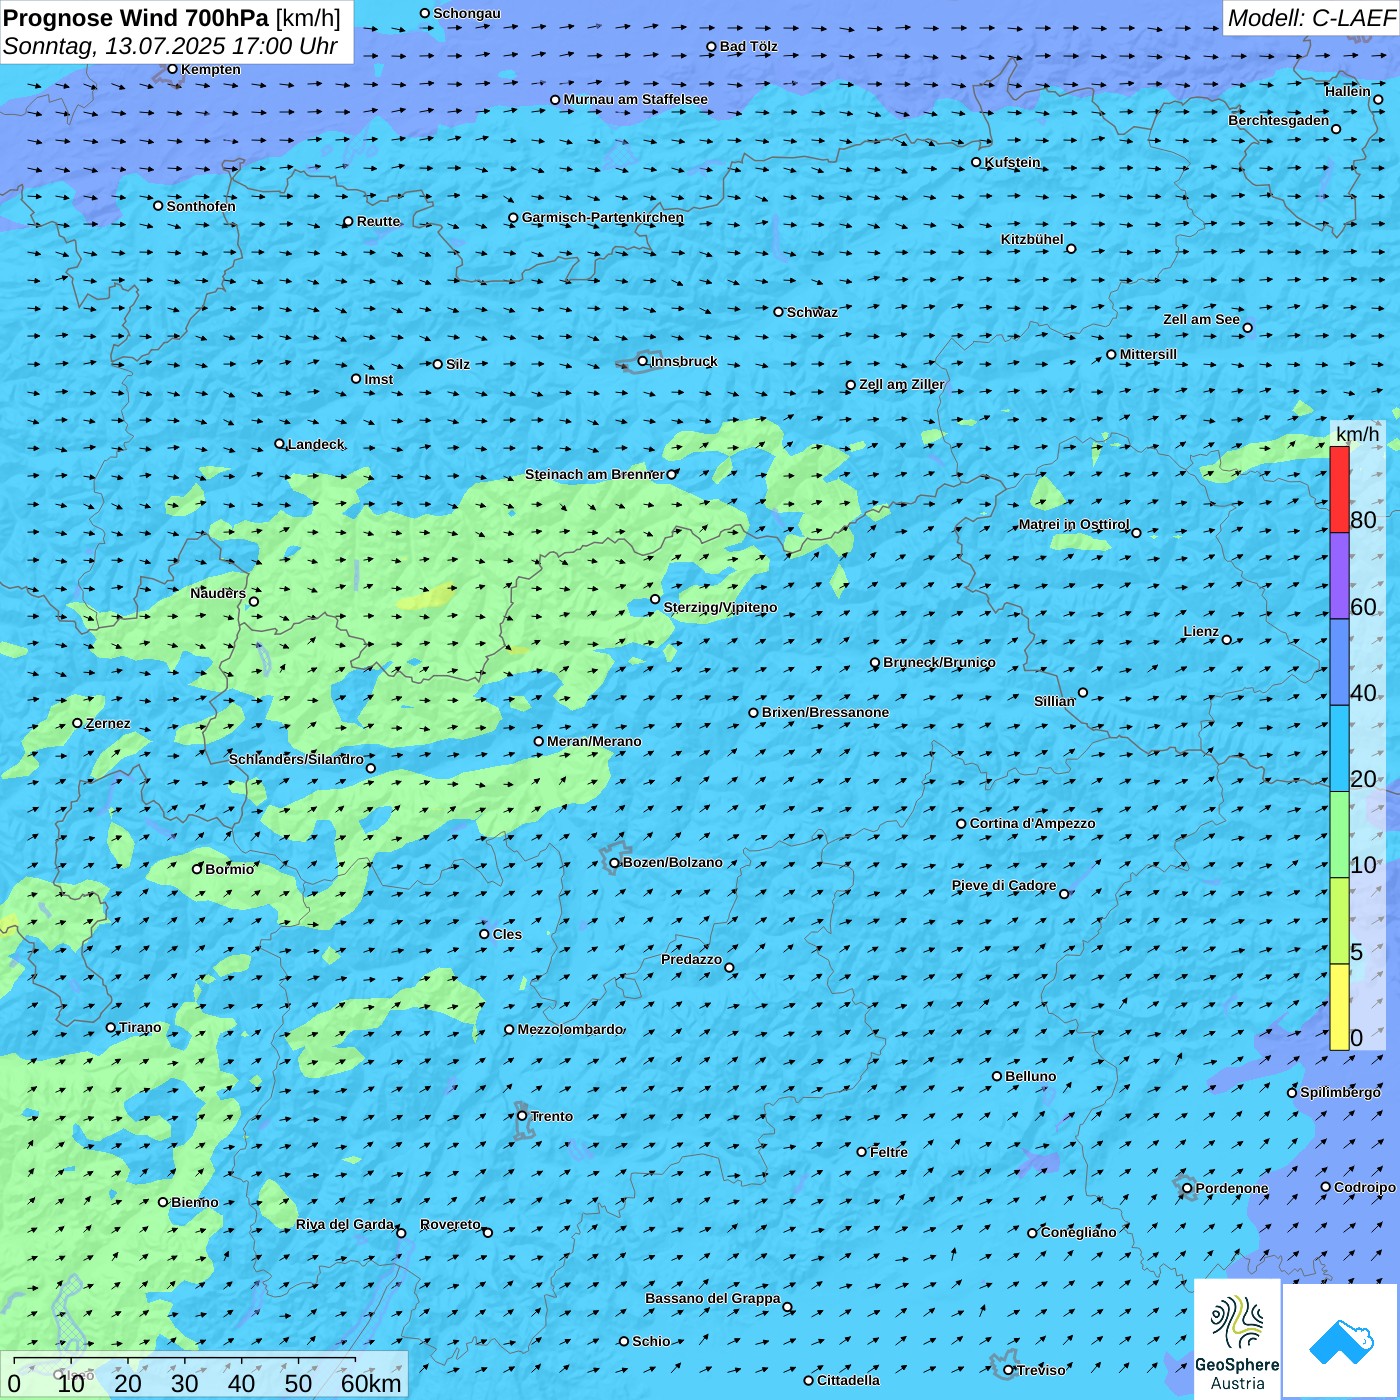
Task: Click the 'km/h' legend heading
Action: pos(1357,434)
